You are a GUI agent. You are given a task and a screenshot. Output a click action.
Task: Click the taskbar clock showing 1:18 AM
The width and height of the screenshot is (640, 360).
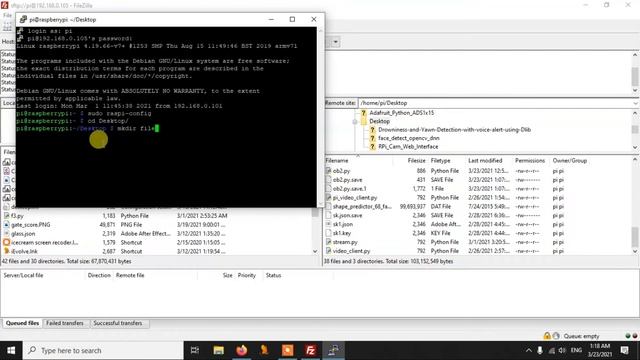pos(600,350)
